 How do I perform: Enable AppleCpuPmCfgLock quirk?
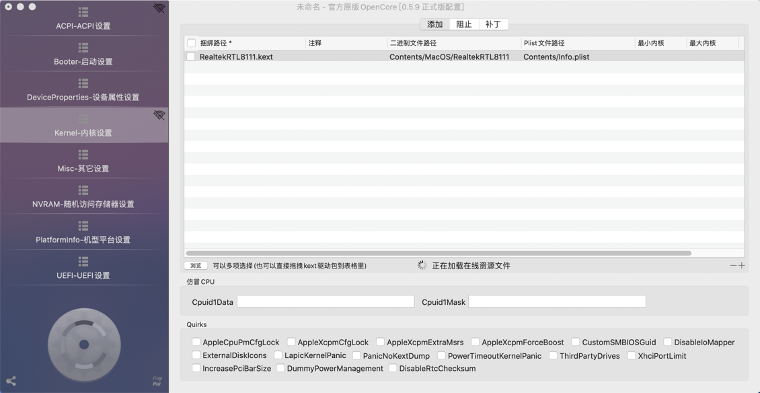[196, 342]
